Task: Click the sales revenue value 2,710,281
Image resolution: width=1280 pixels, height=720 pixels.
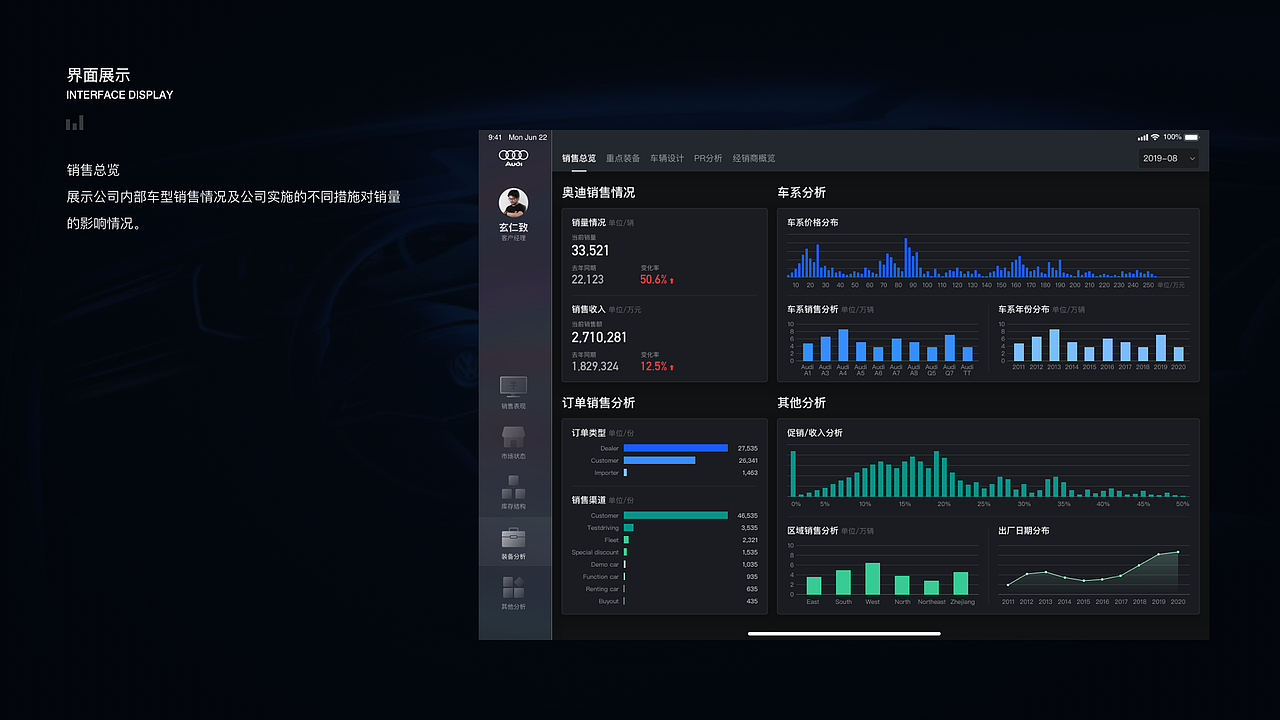Action: (x=599, y=338)
